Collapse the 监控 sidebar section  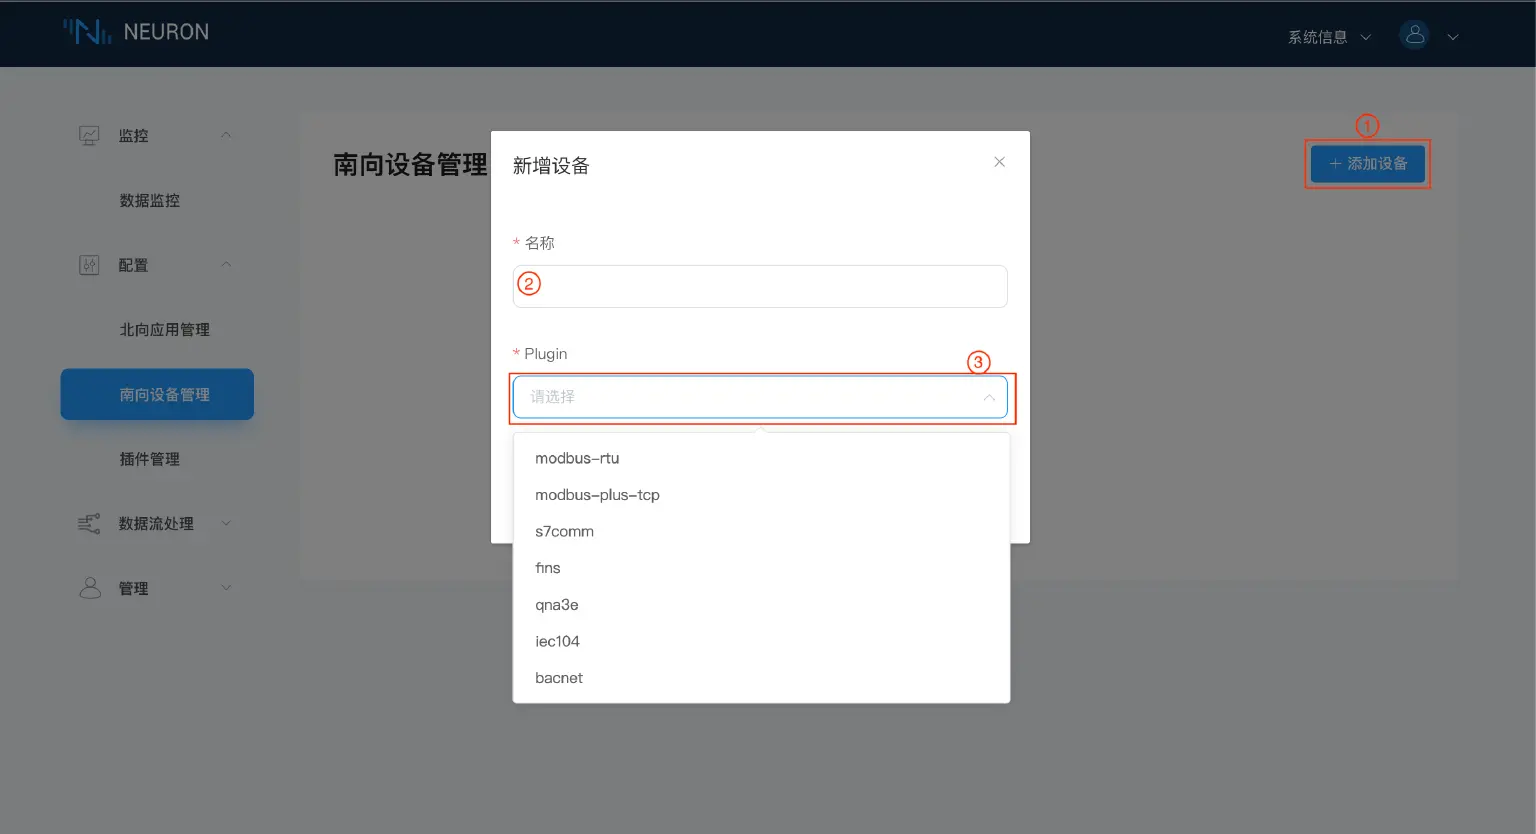pyautogui.click(x=225, y=134)
